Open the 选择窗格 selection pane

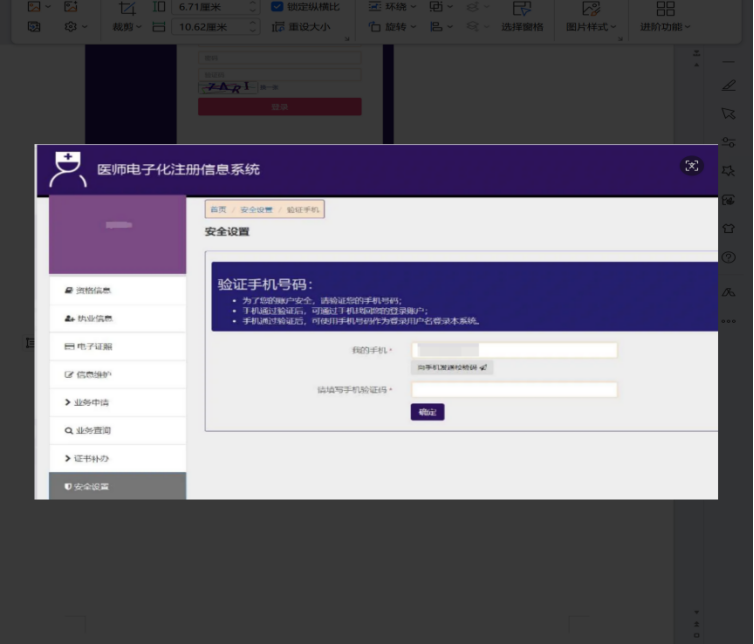tap(522, 16)
